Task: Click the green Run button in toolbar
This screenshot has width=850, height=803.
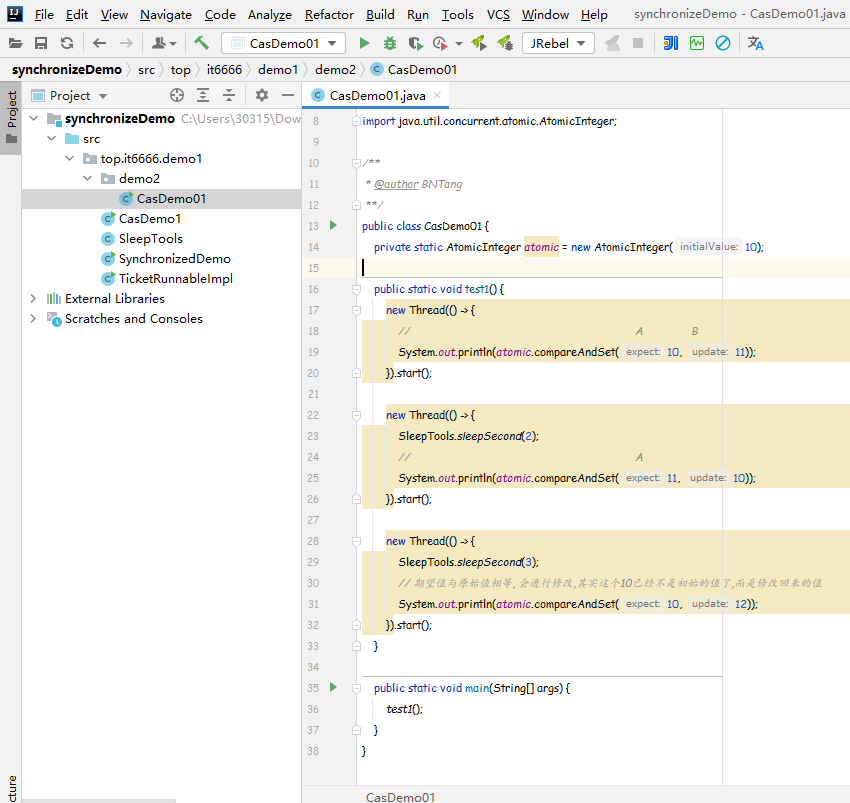Action: pos(364,43)
